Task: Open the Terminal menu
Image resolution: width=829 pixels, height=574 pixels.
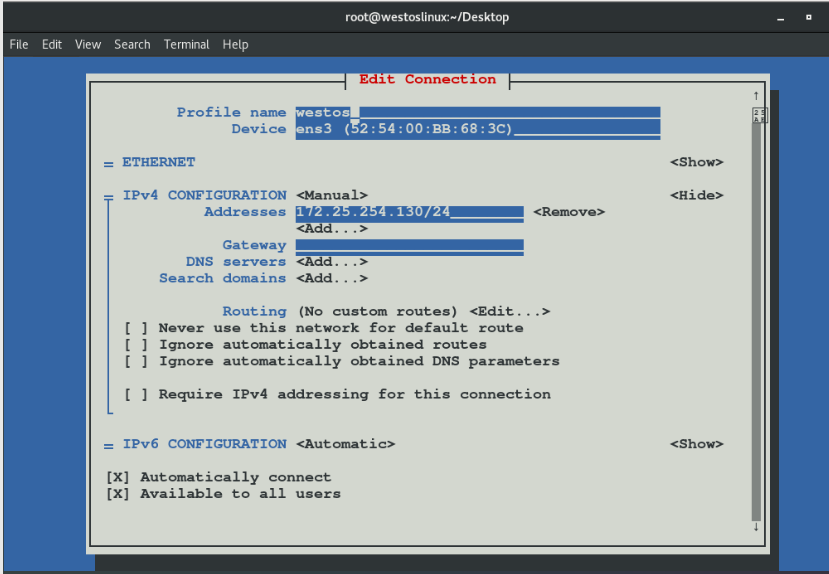Action: (186, 44)
